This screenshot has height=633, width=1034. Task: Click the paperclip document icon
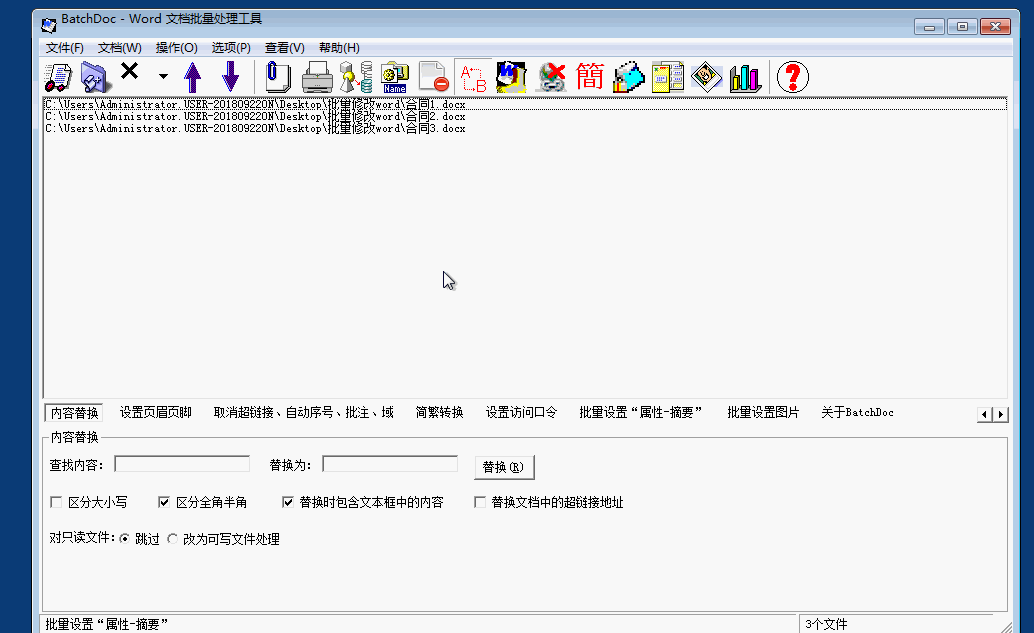[x=278, y=77]
